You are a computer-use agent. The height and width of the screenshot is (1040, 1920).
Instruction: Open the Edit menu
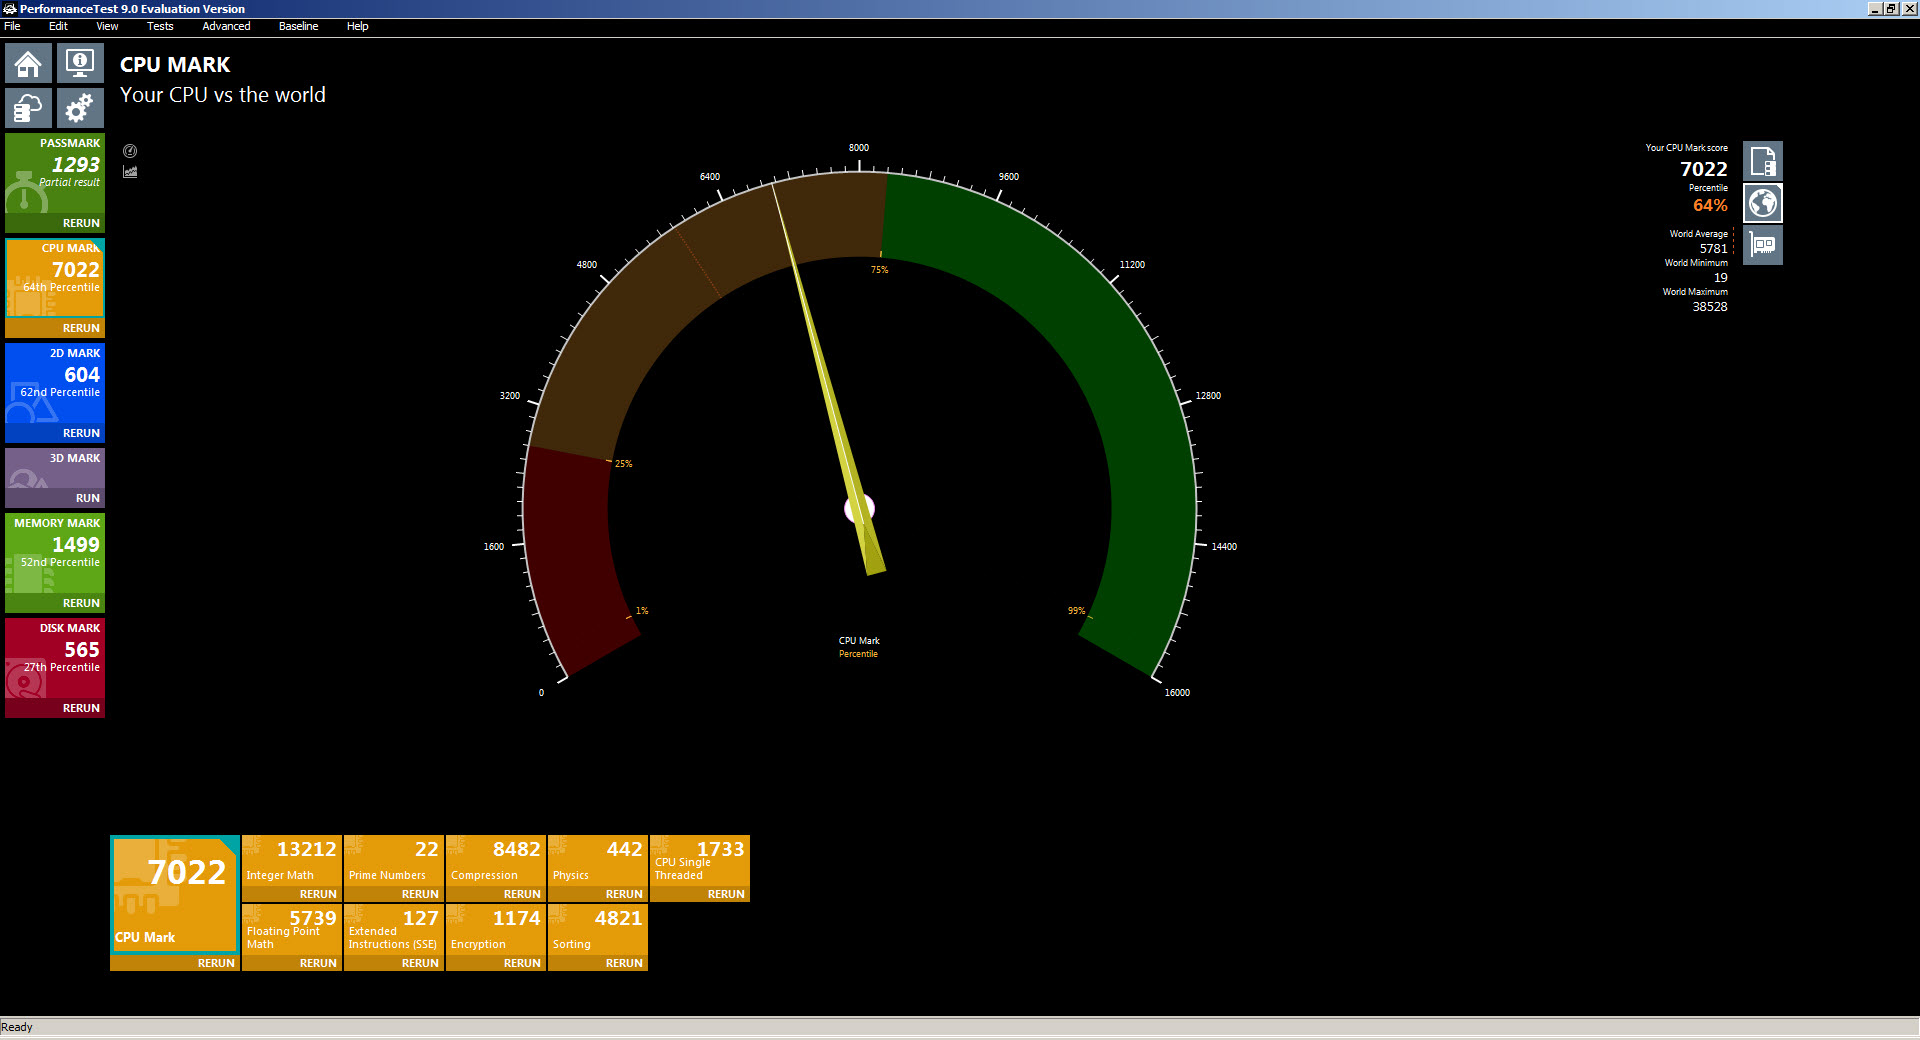(58, 26)
